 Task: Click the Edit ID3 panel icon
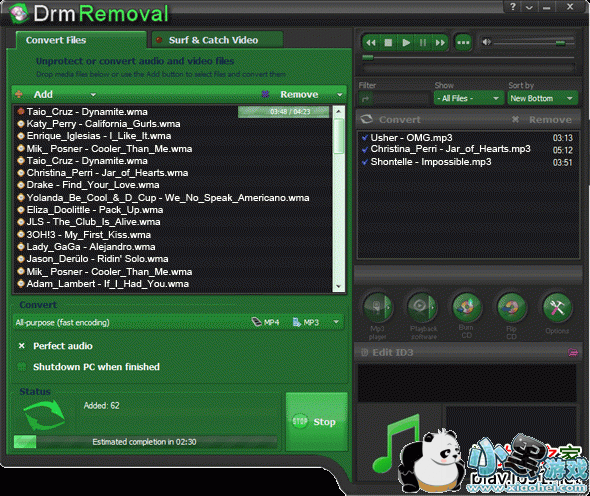tap(364, 352)
